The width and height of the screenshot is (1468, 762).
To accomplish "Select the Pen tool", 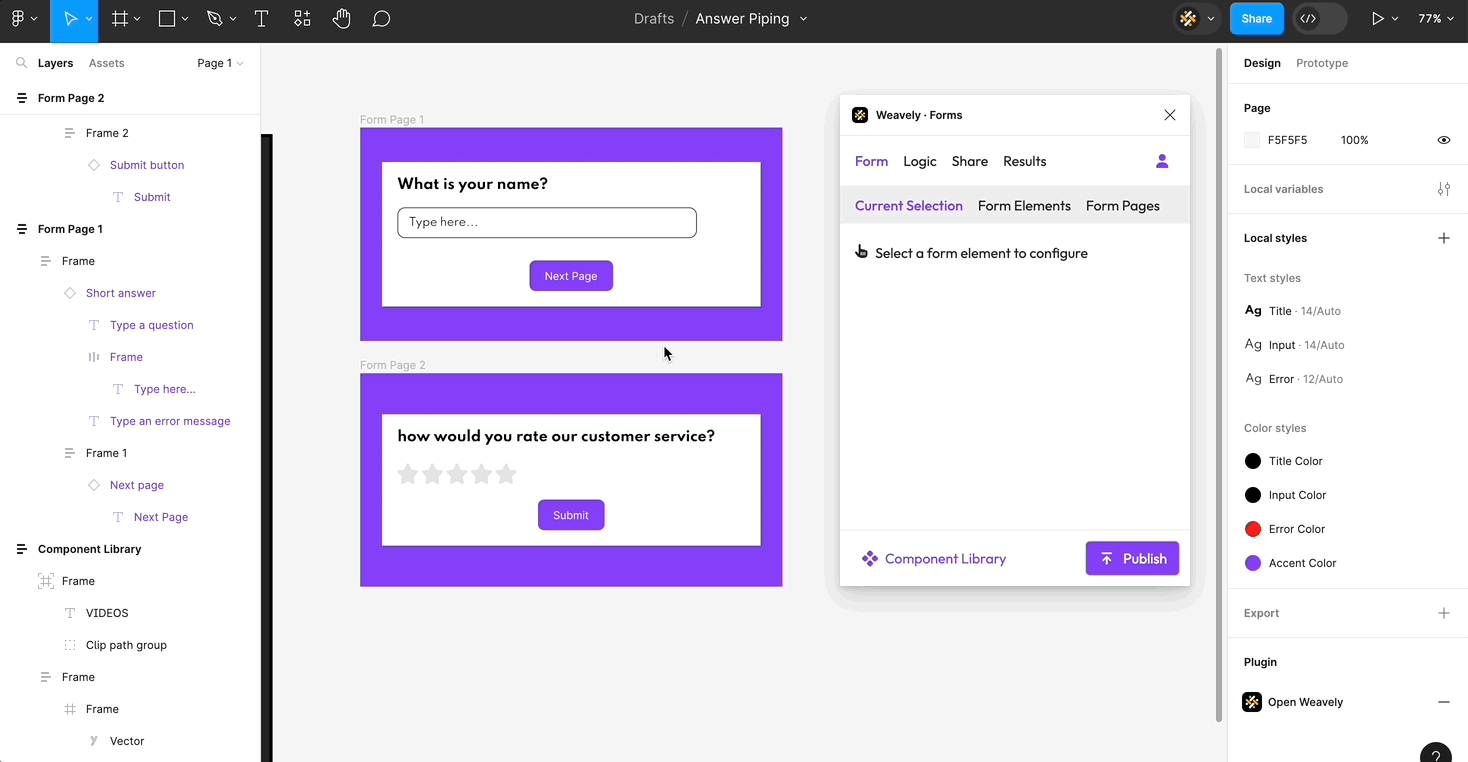I will click(214, 18).
